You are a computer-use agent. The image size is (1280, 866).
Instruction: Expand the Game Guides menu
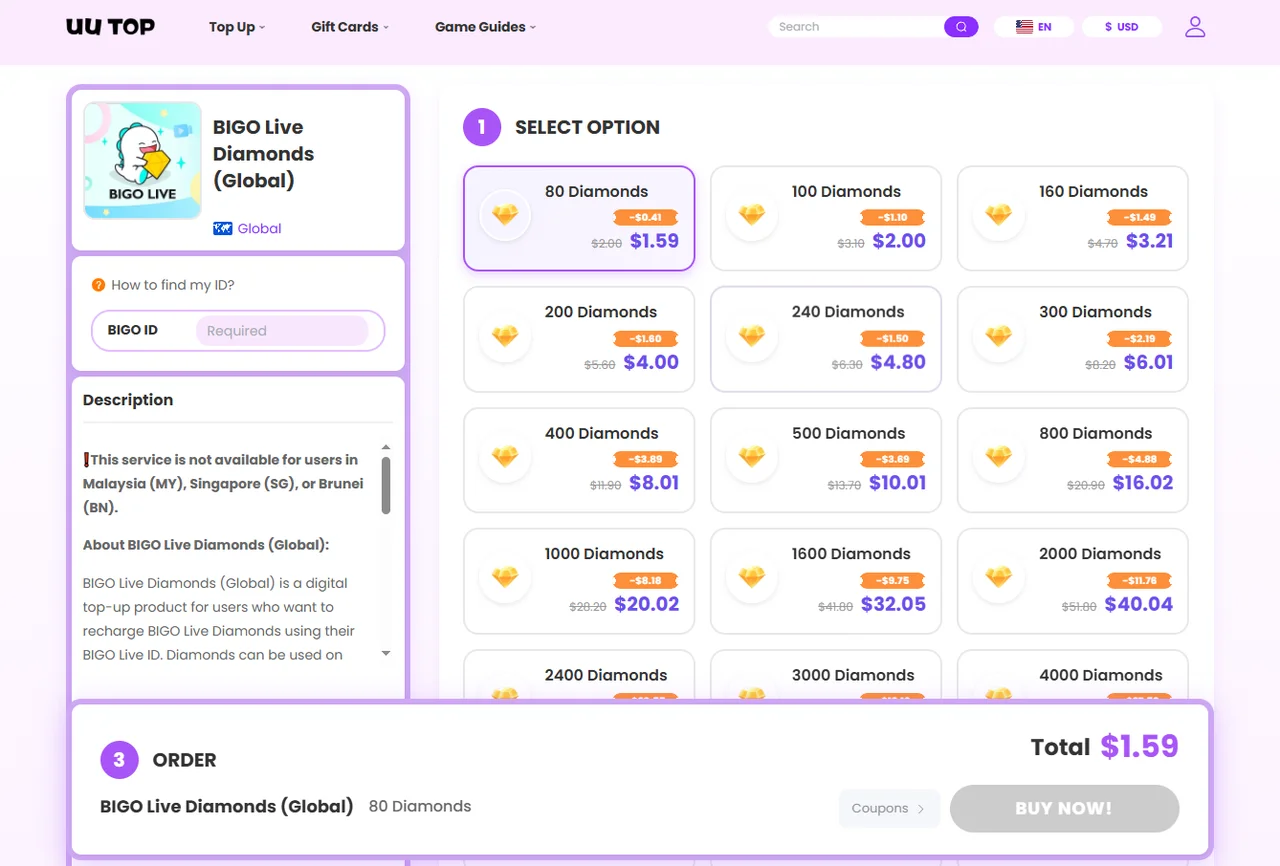point(485,27)
